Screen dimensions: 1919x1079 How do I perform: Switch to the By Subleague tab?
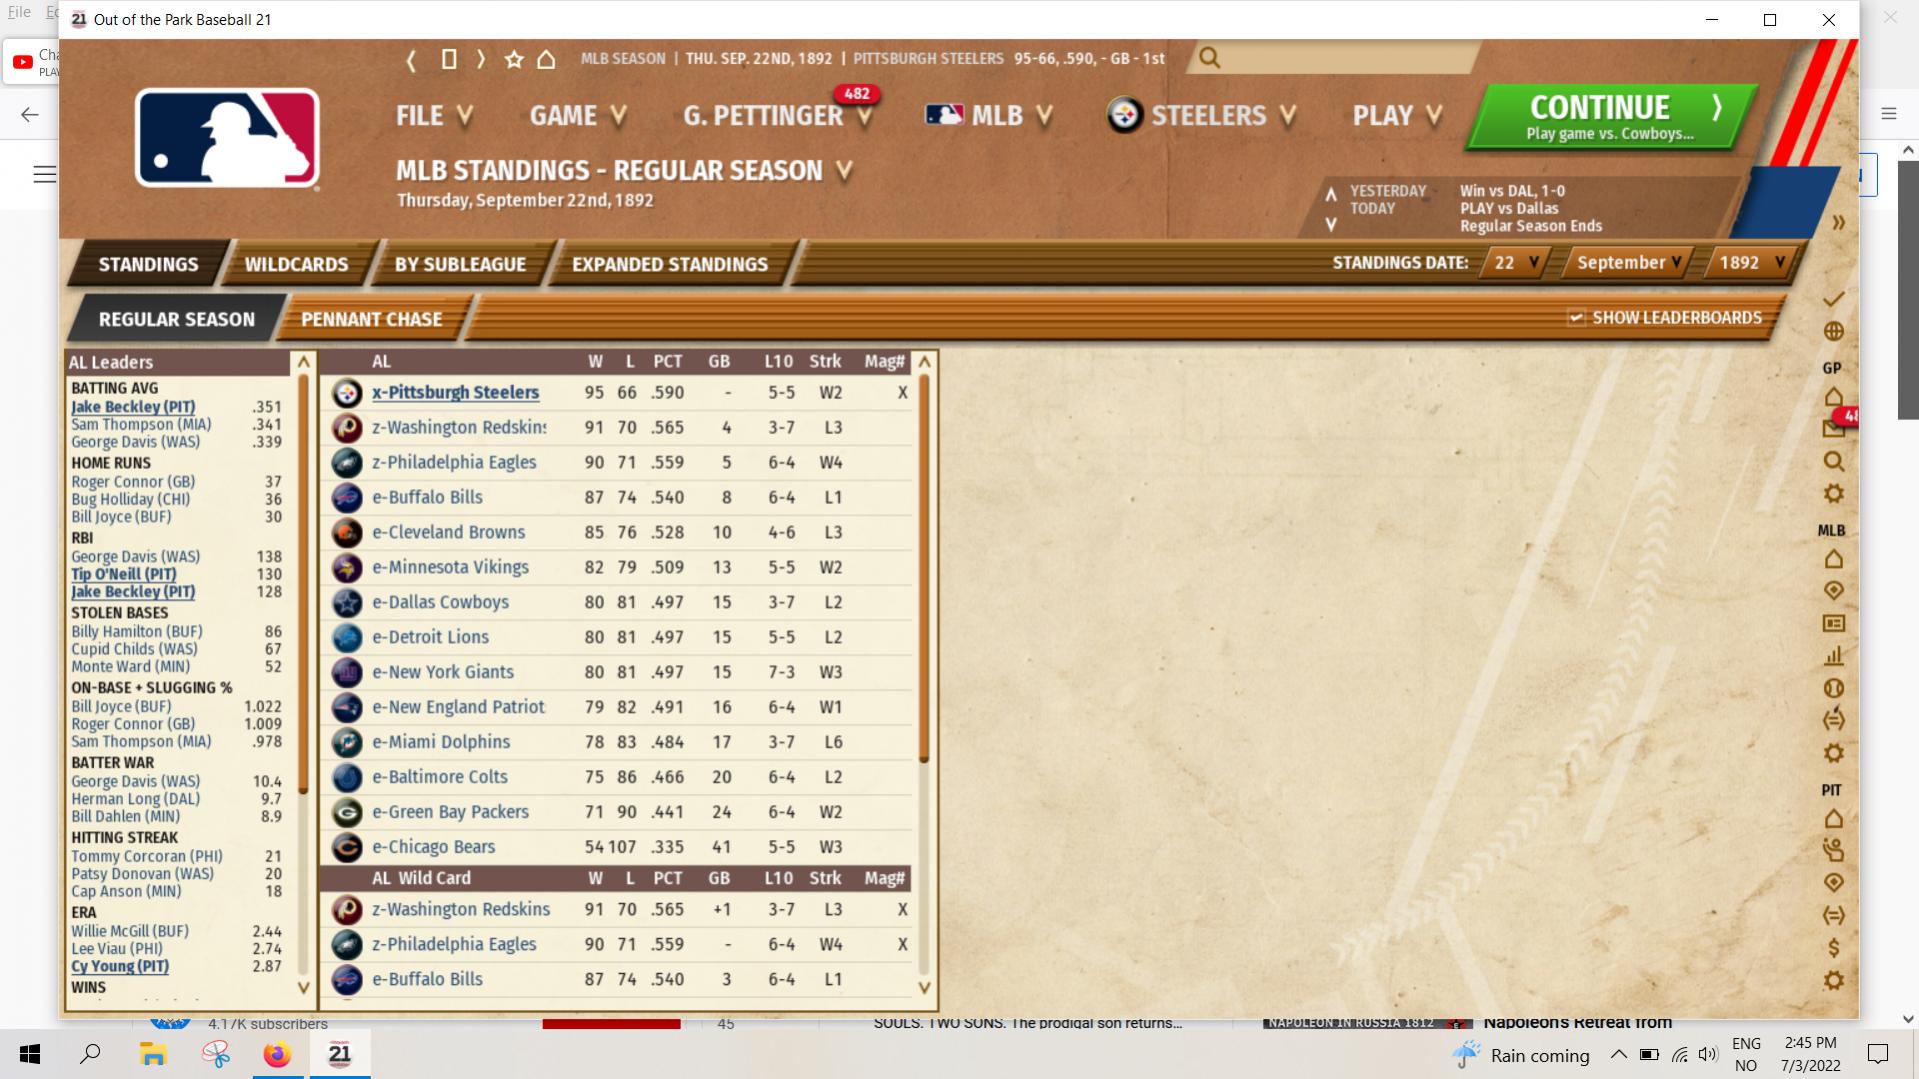pyautogui.click(x=460, y=265)
